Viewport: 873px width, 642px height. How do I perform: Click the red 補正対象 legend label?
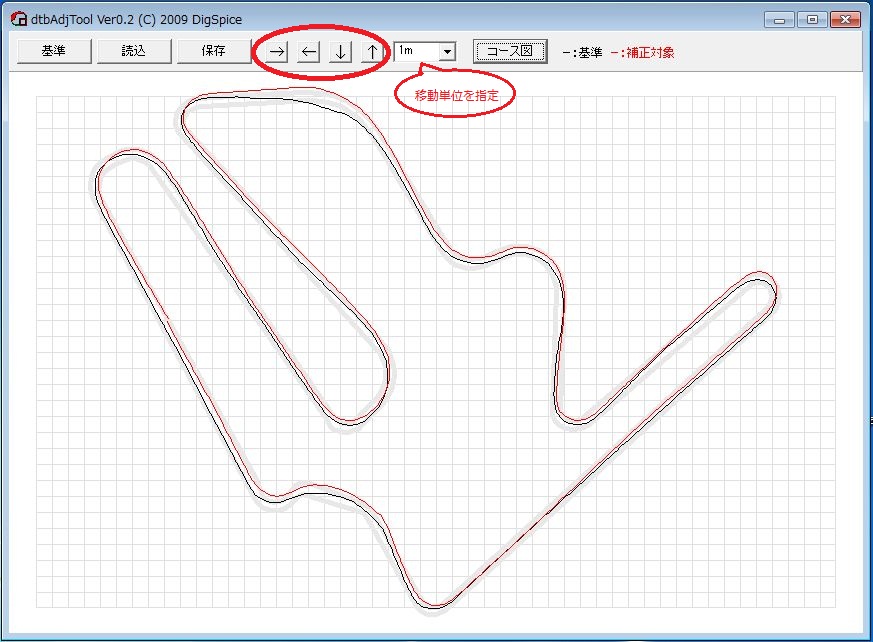[643, 52]
